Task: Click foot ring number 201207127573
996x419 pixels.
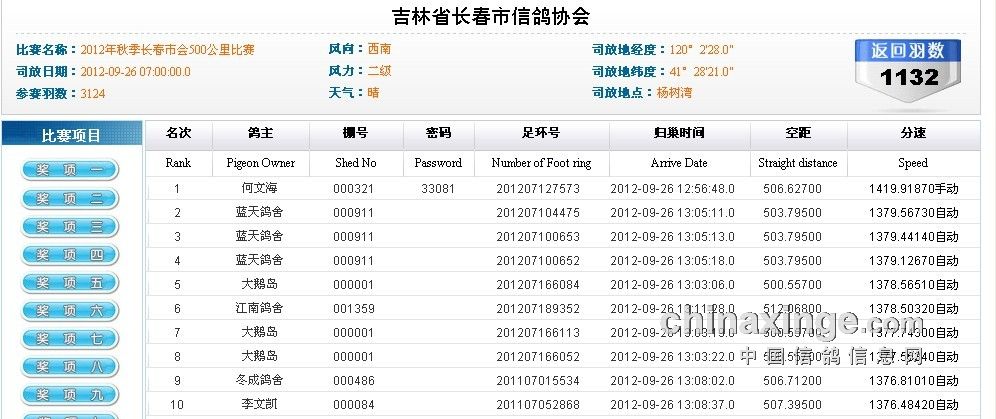Action: (x=538, y=188)
